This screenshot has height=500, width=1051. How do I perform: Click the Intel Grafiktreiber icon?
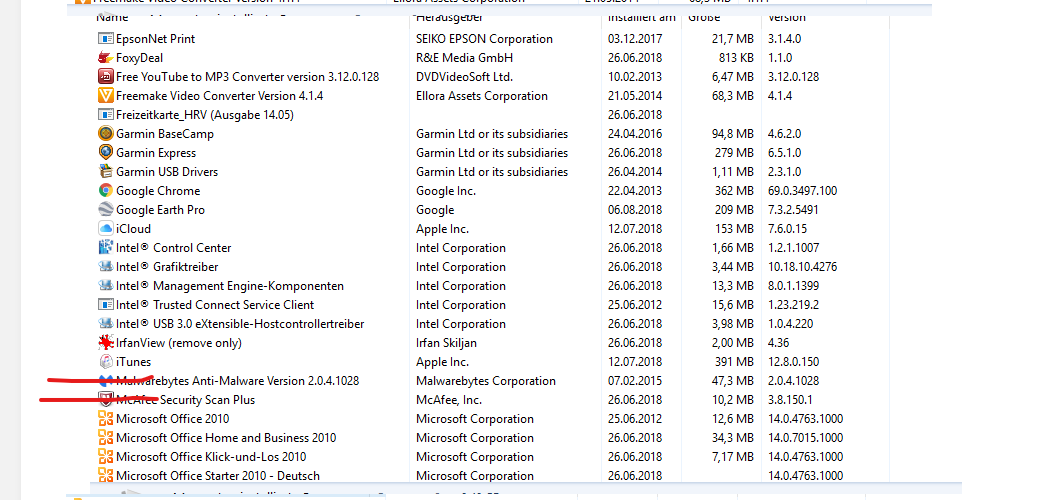point(105,267)
